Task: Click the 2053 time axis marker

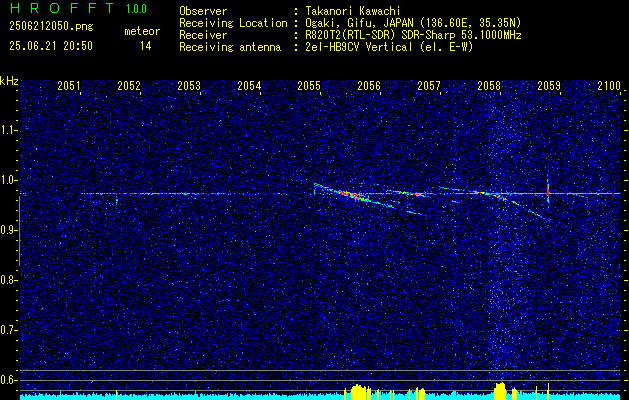Action: (189, 85)
